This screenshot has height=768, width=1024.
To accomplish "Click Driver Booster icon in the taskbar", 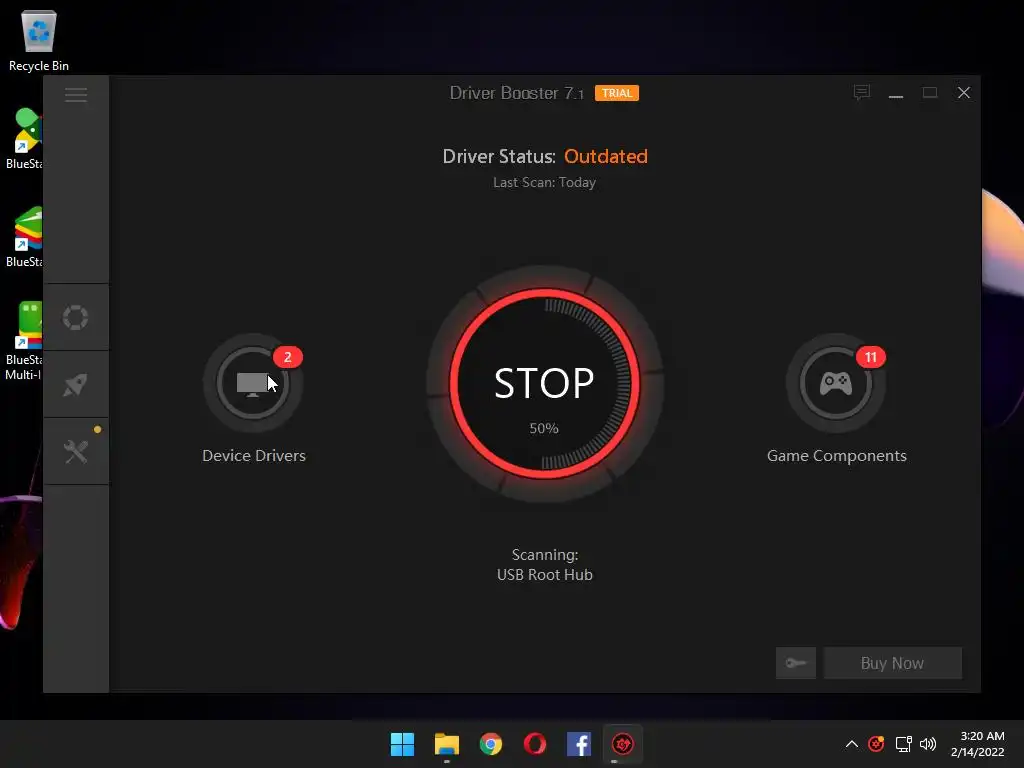I will pos(622,744).
